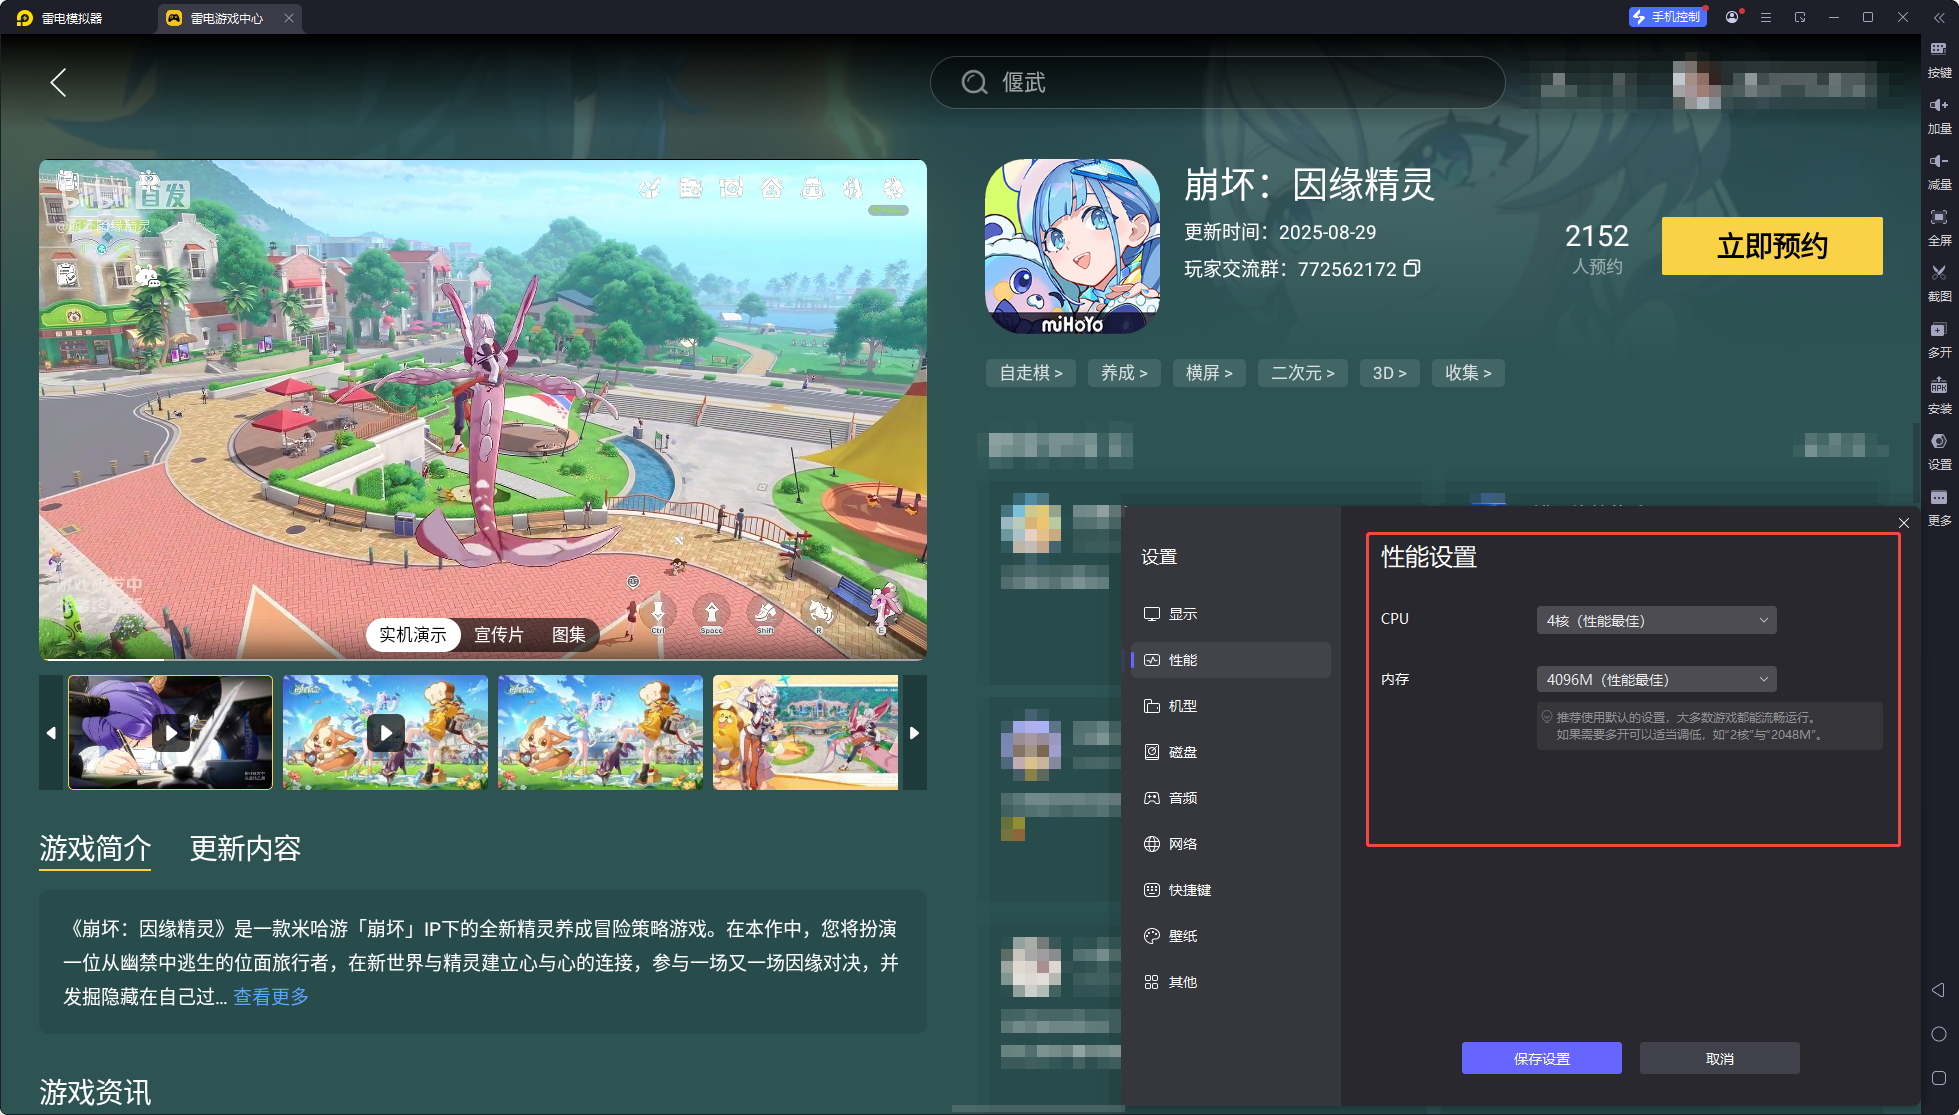Click 查看更多 link in description

click(x=271, y=997)
